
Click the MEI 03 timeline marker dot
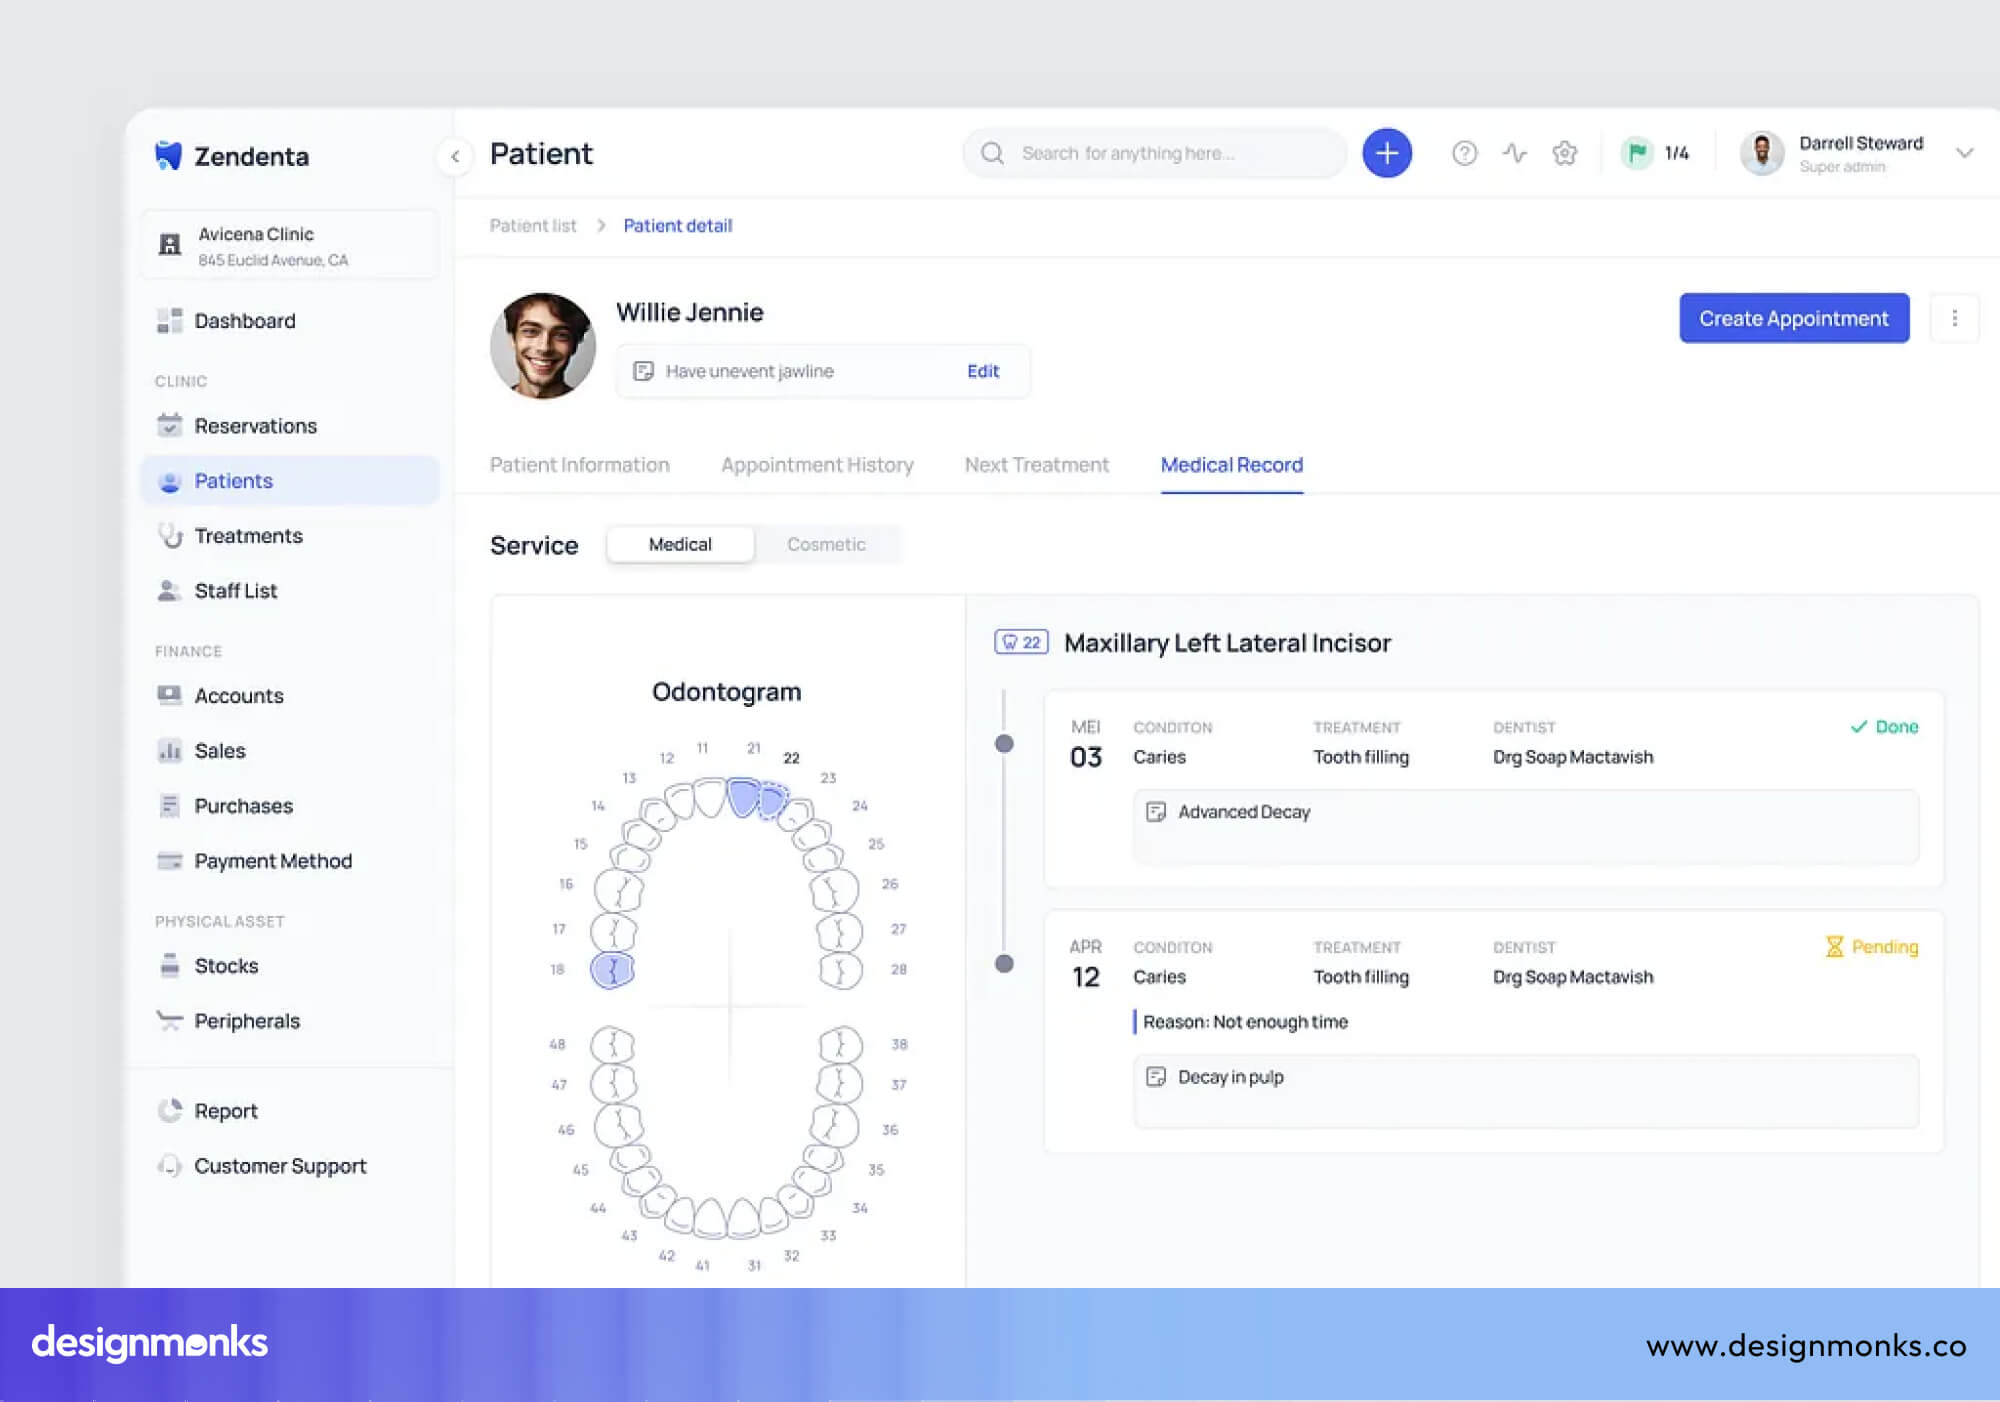(x=1004, y=744)
